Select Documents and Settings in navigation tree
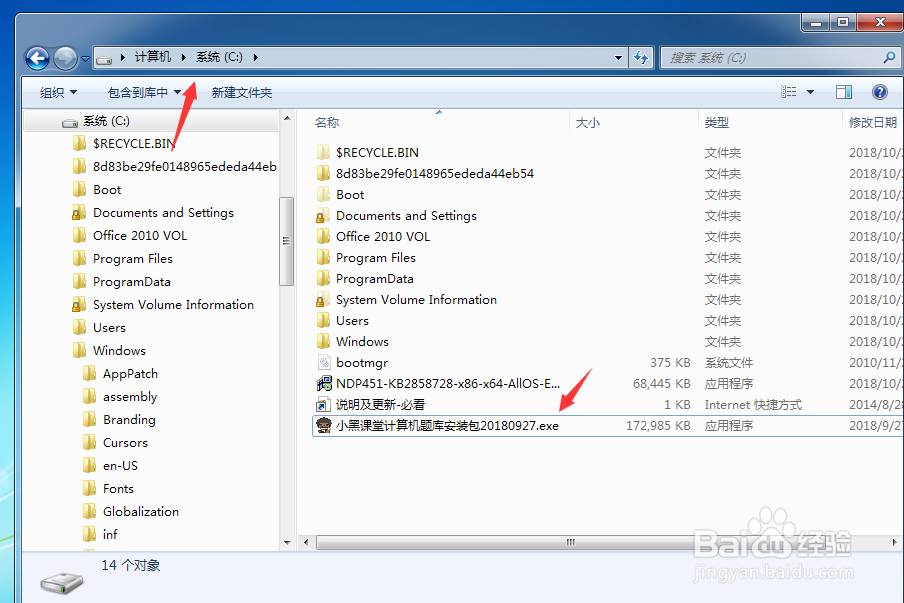This screenshot has width=904, height=603. click(x=163, y=213)
